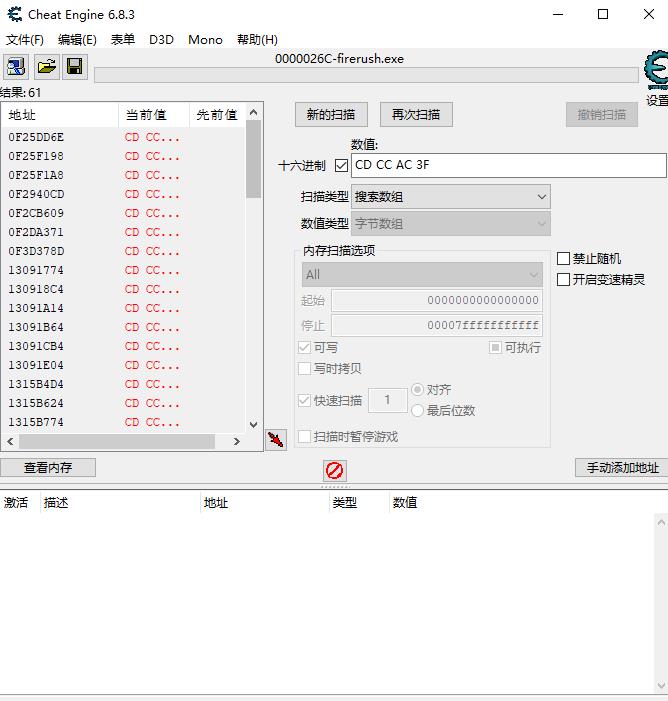The height and width of the screenshot is (701, 668).
Task: Click the 当前值 column header
Action: pyautogui.click(x=154, y=115)
